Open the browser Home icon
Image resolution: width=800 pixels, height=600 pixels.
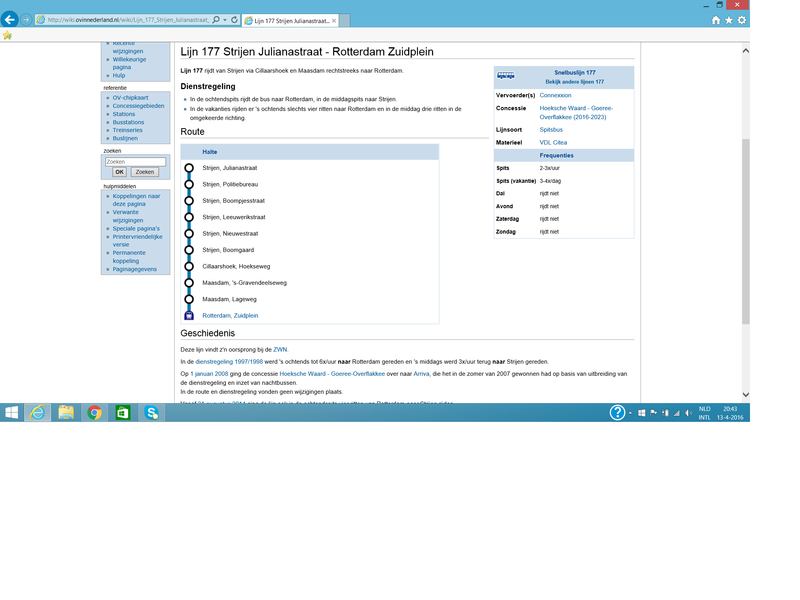click(x=716, y=20)
